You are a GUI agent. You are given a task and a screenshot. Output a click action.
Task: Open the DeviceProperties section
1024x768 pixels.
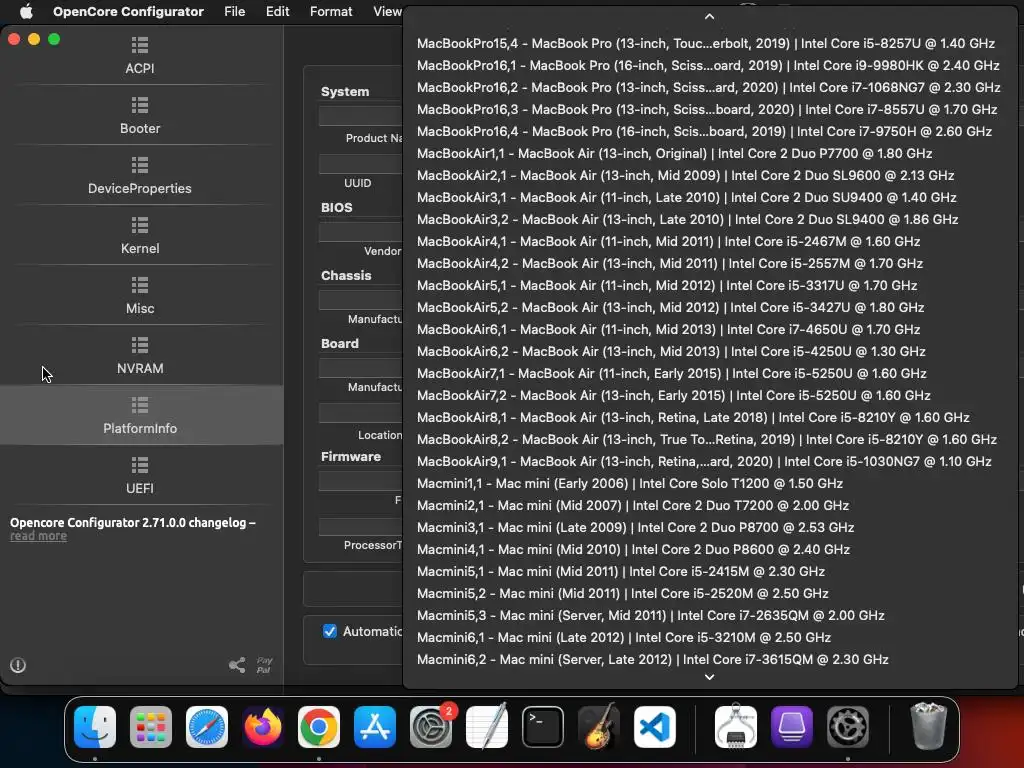[140, 176]
